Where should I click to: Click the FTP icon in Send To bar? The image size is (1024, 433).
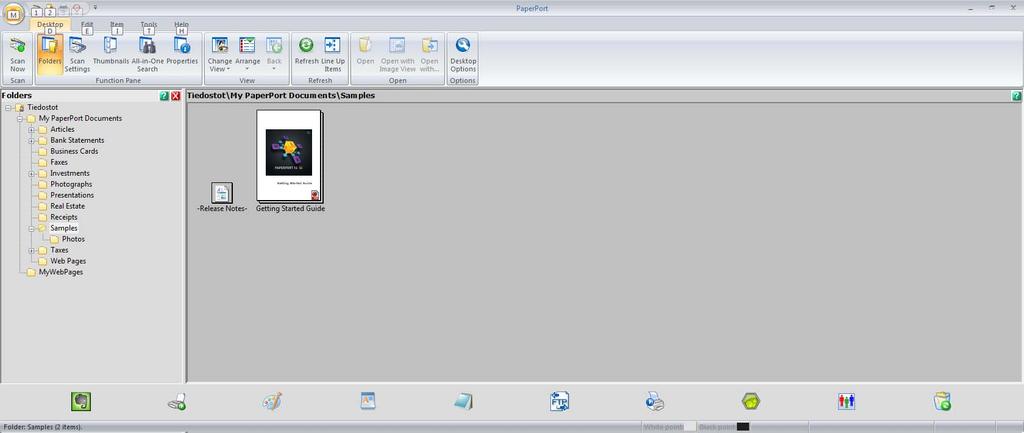[560, 401]
